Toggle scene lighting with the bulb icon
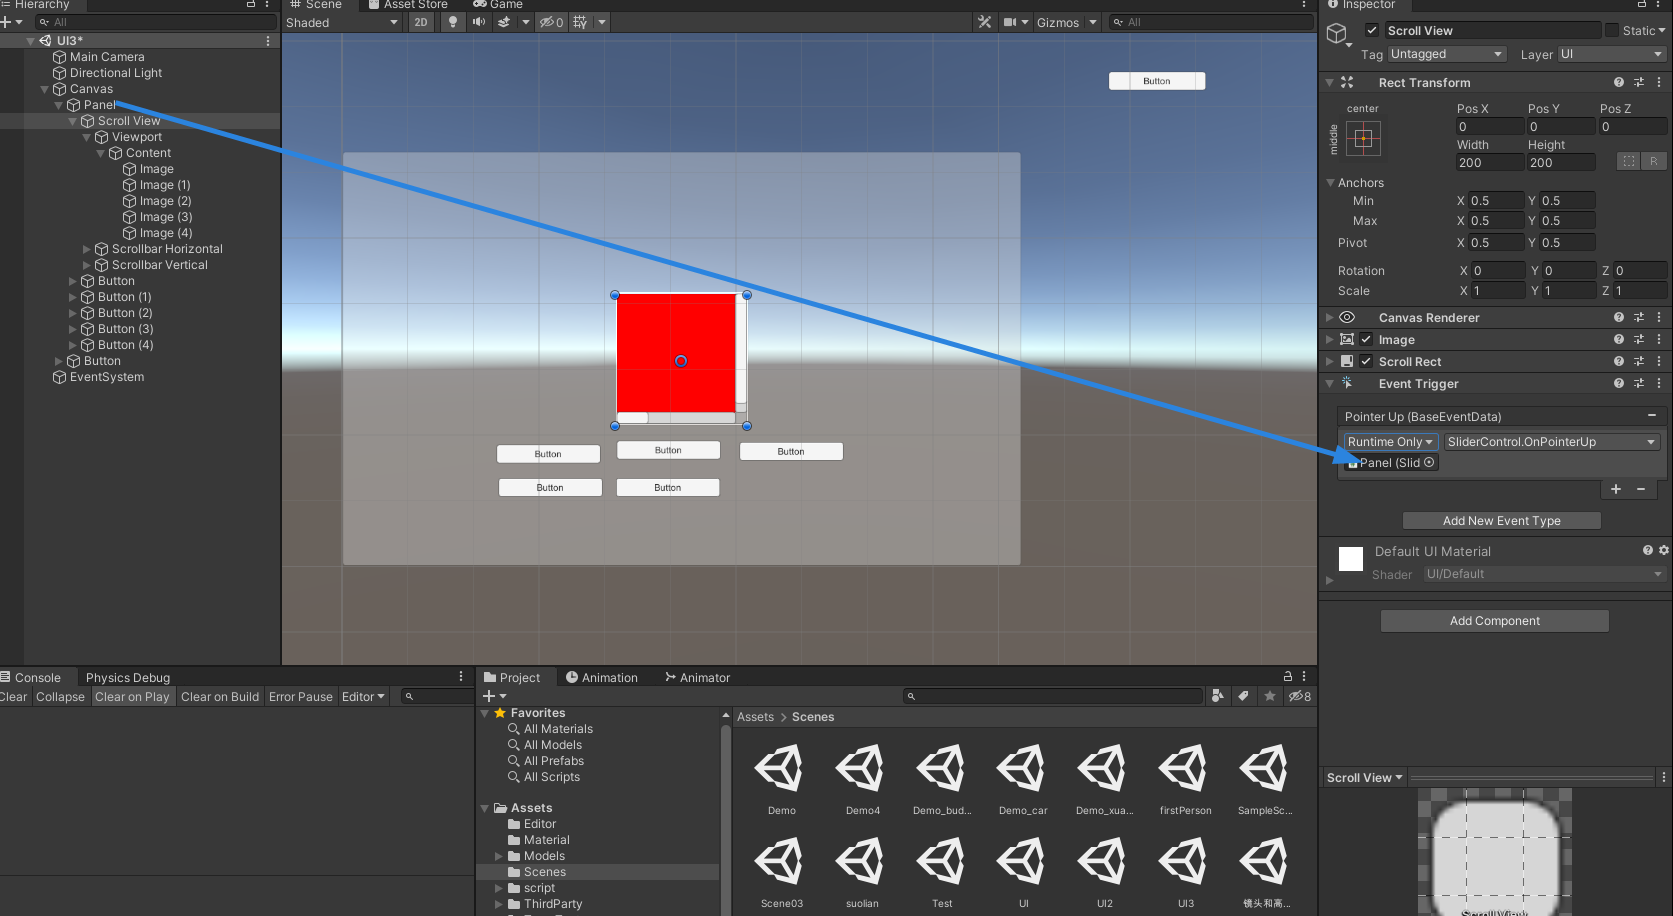This screenshot has width=1673, height=916. click(453, 22)
